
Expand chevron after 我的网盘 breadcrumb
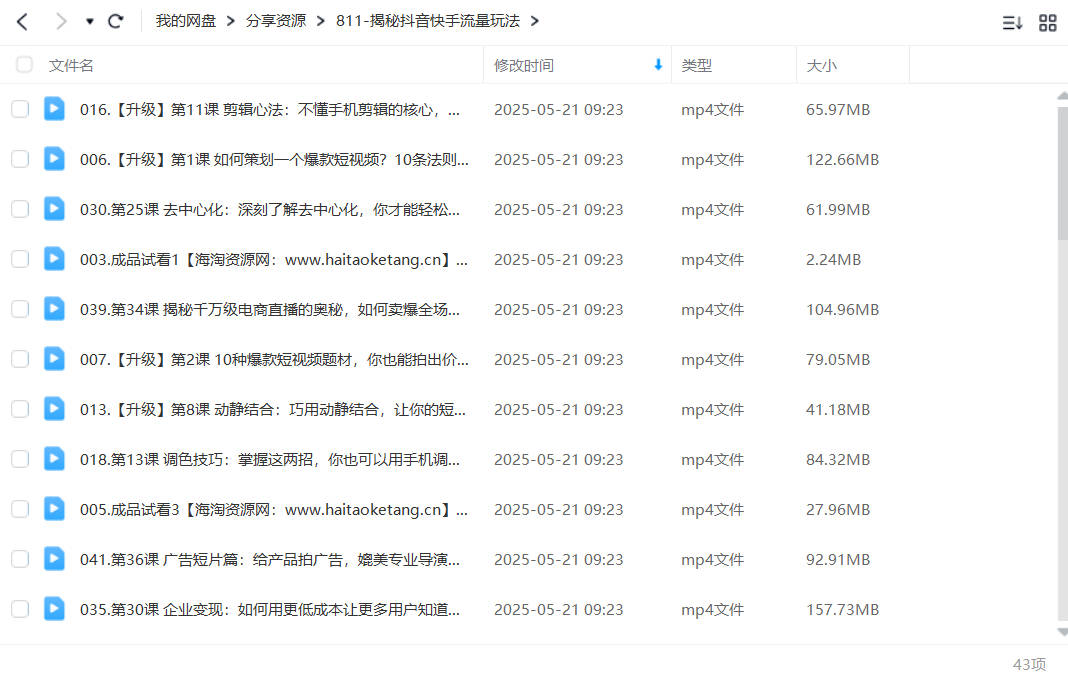[231, 21]
